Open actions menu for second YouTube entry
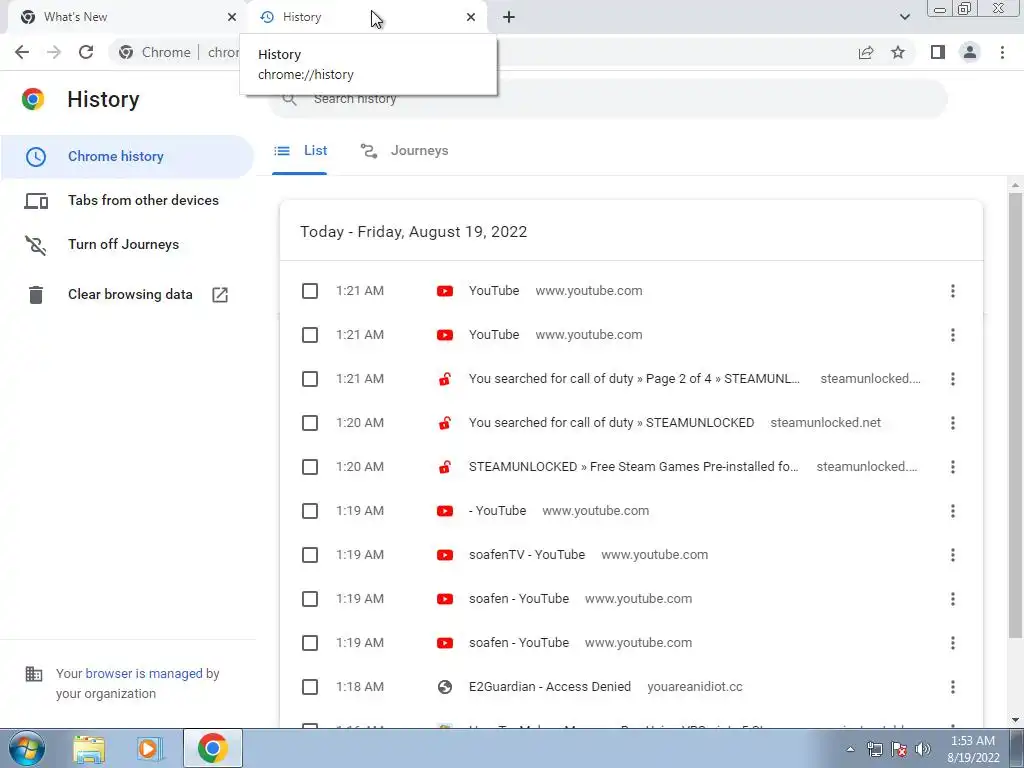Screen dimensions: 1024x768 [953, 335]
